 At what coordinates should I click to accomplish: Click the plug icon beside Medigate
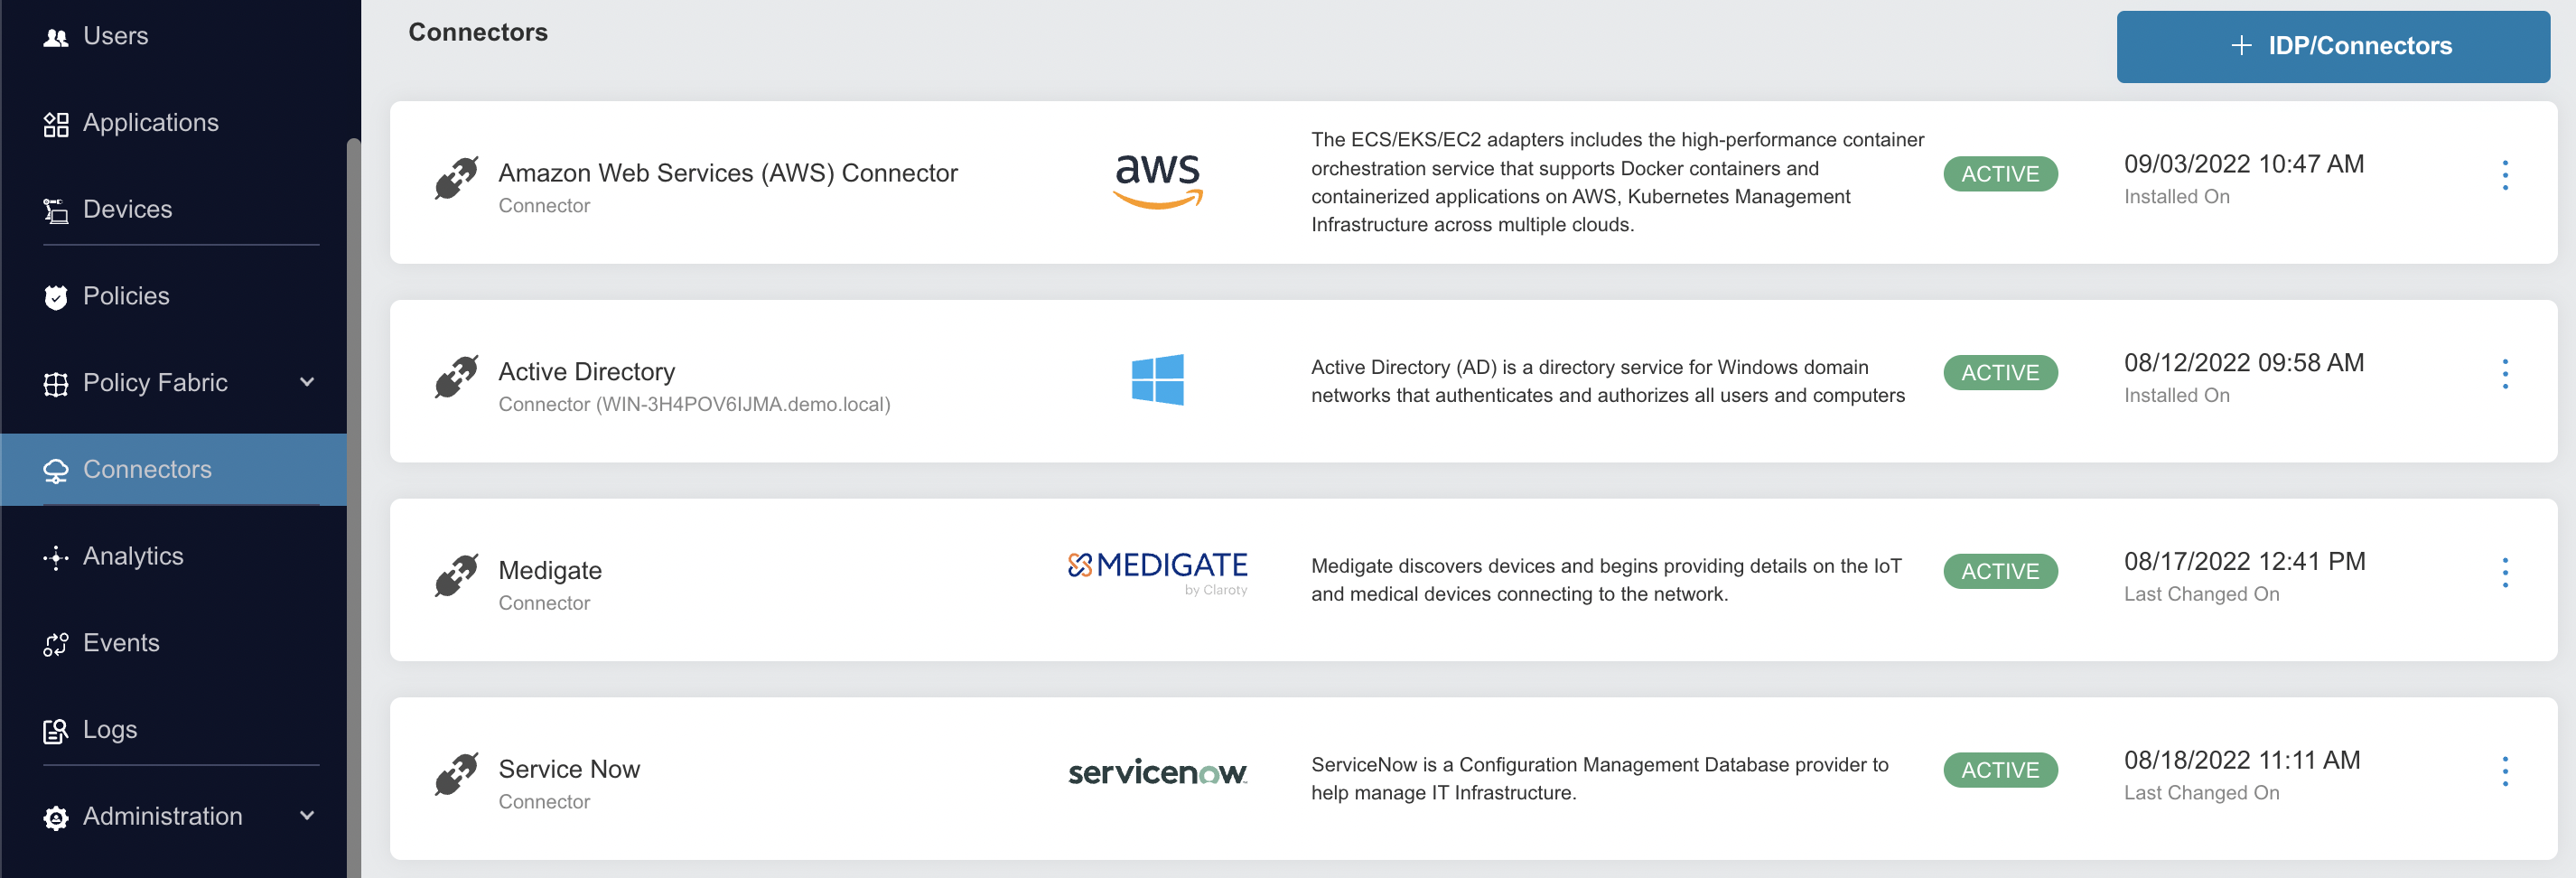point(456,577)
